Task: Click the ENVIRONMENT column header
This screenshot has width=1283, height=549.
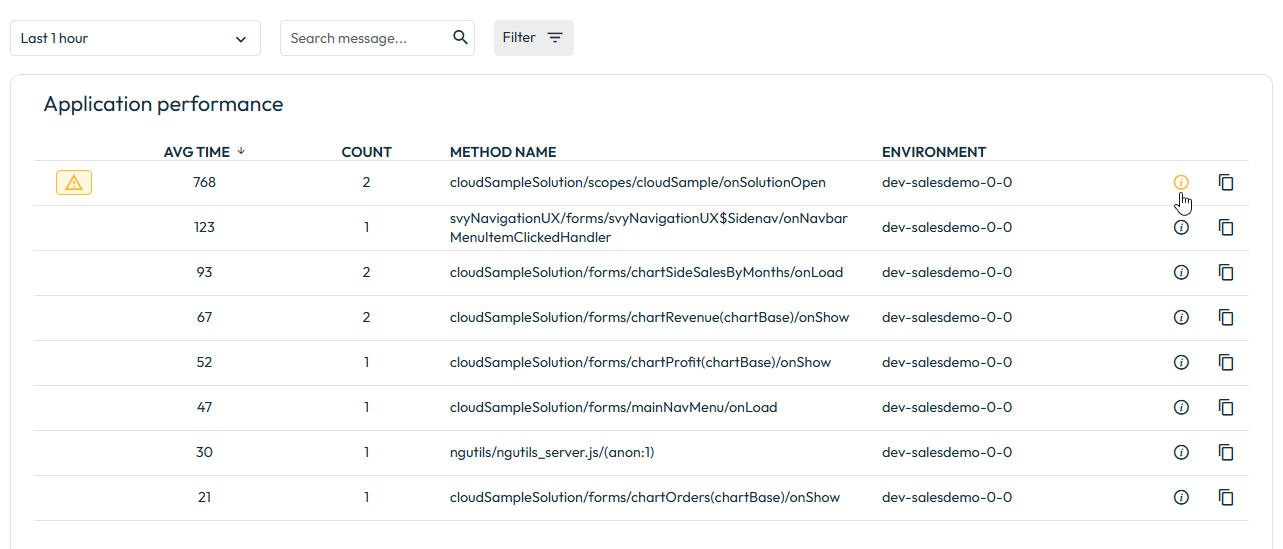Action: point(934,152)
